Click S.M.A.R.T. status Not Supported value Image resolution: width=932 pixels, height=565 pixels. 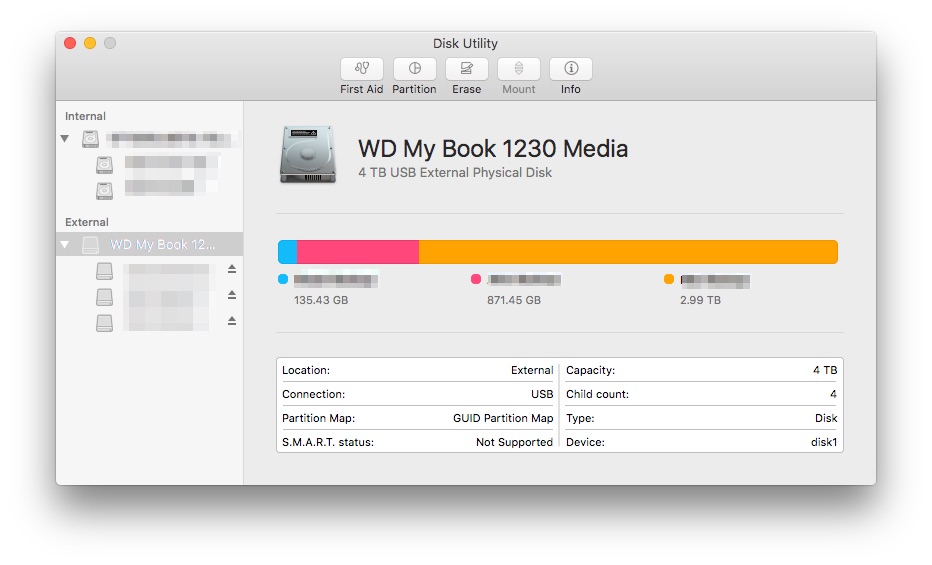pos(514,442)
